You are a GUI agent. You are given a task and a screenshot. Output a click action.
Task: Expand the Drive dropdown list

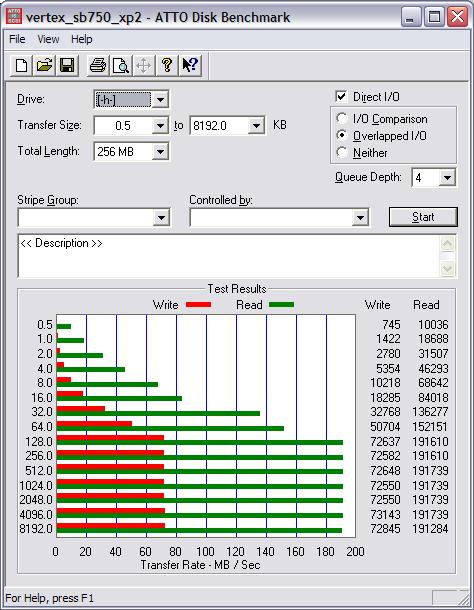[x=160, y=100]
